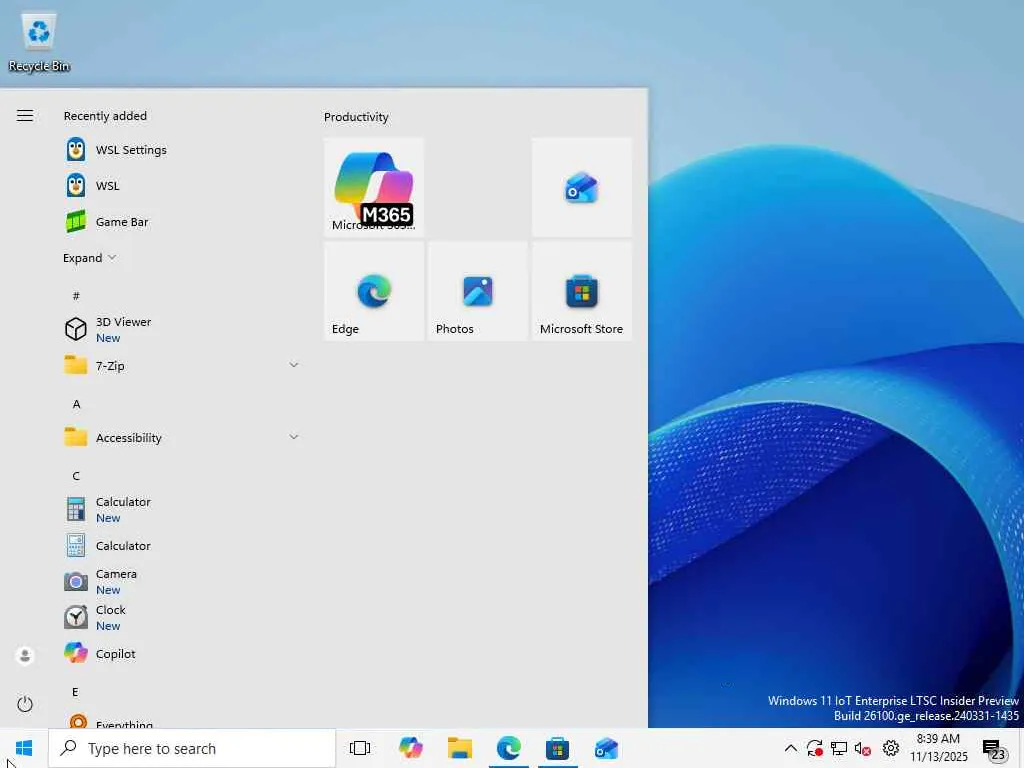
Task: Click the Productivity group heading
Action: tap(356, 117)
